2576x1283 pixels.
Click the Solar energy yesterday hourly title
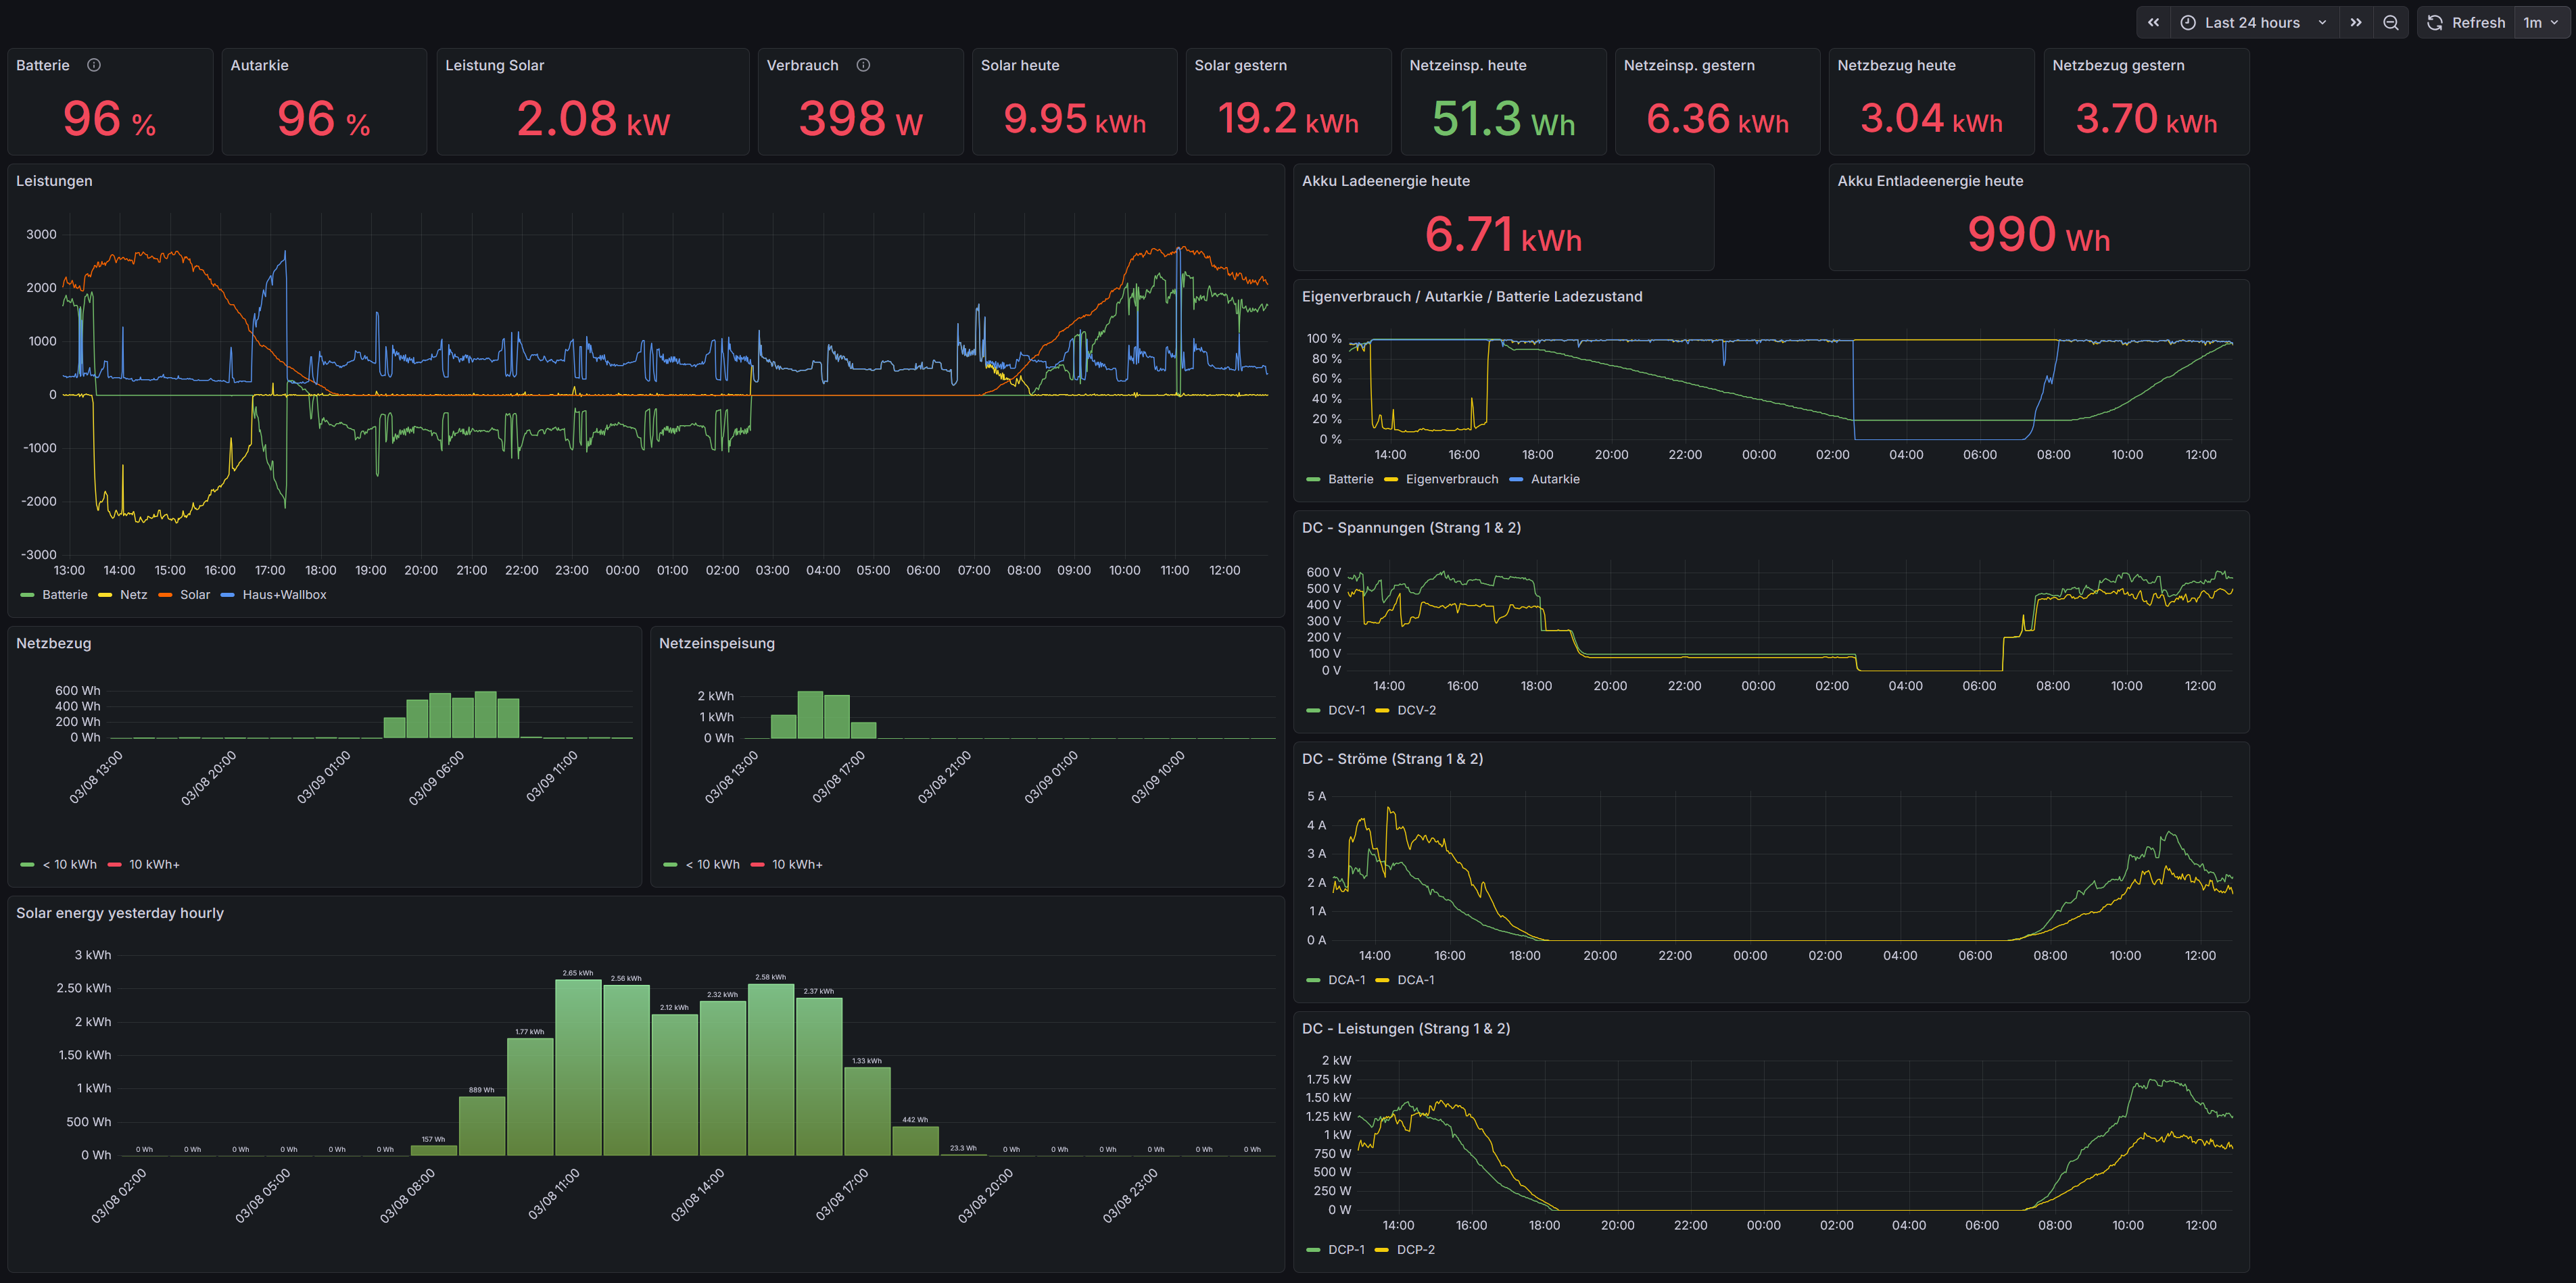[x=120, y=913]
